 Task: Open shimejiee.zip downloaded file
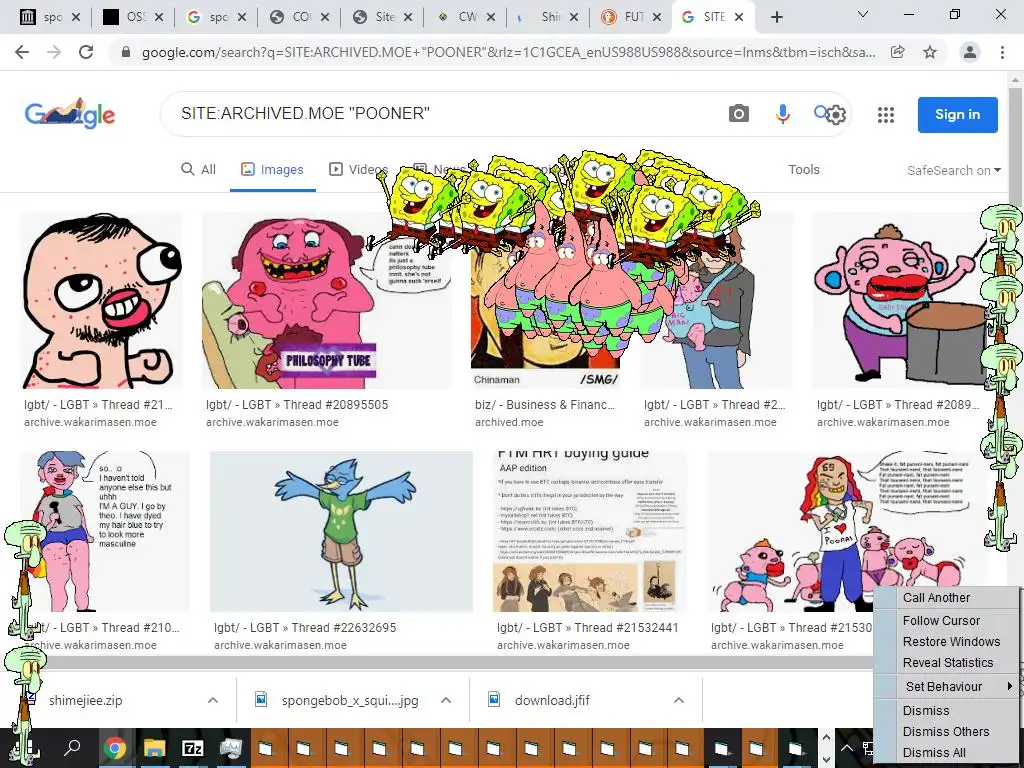click(x=85, y=700)
